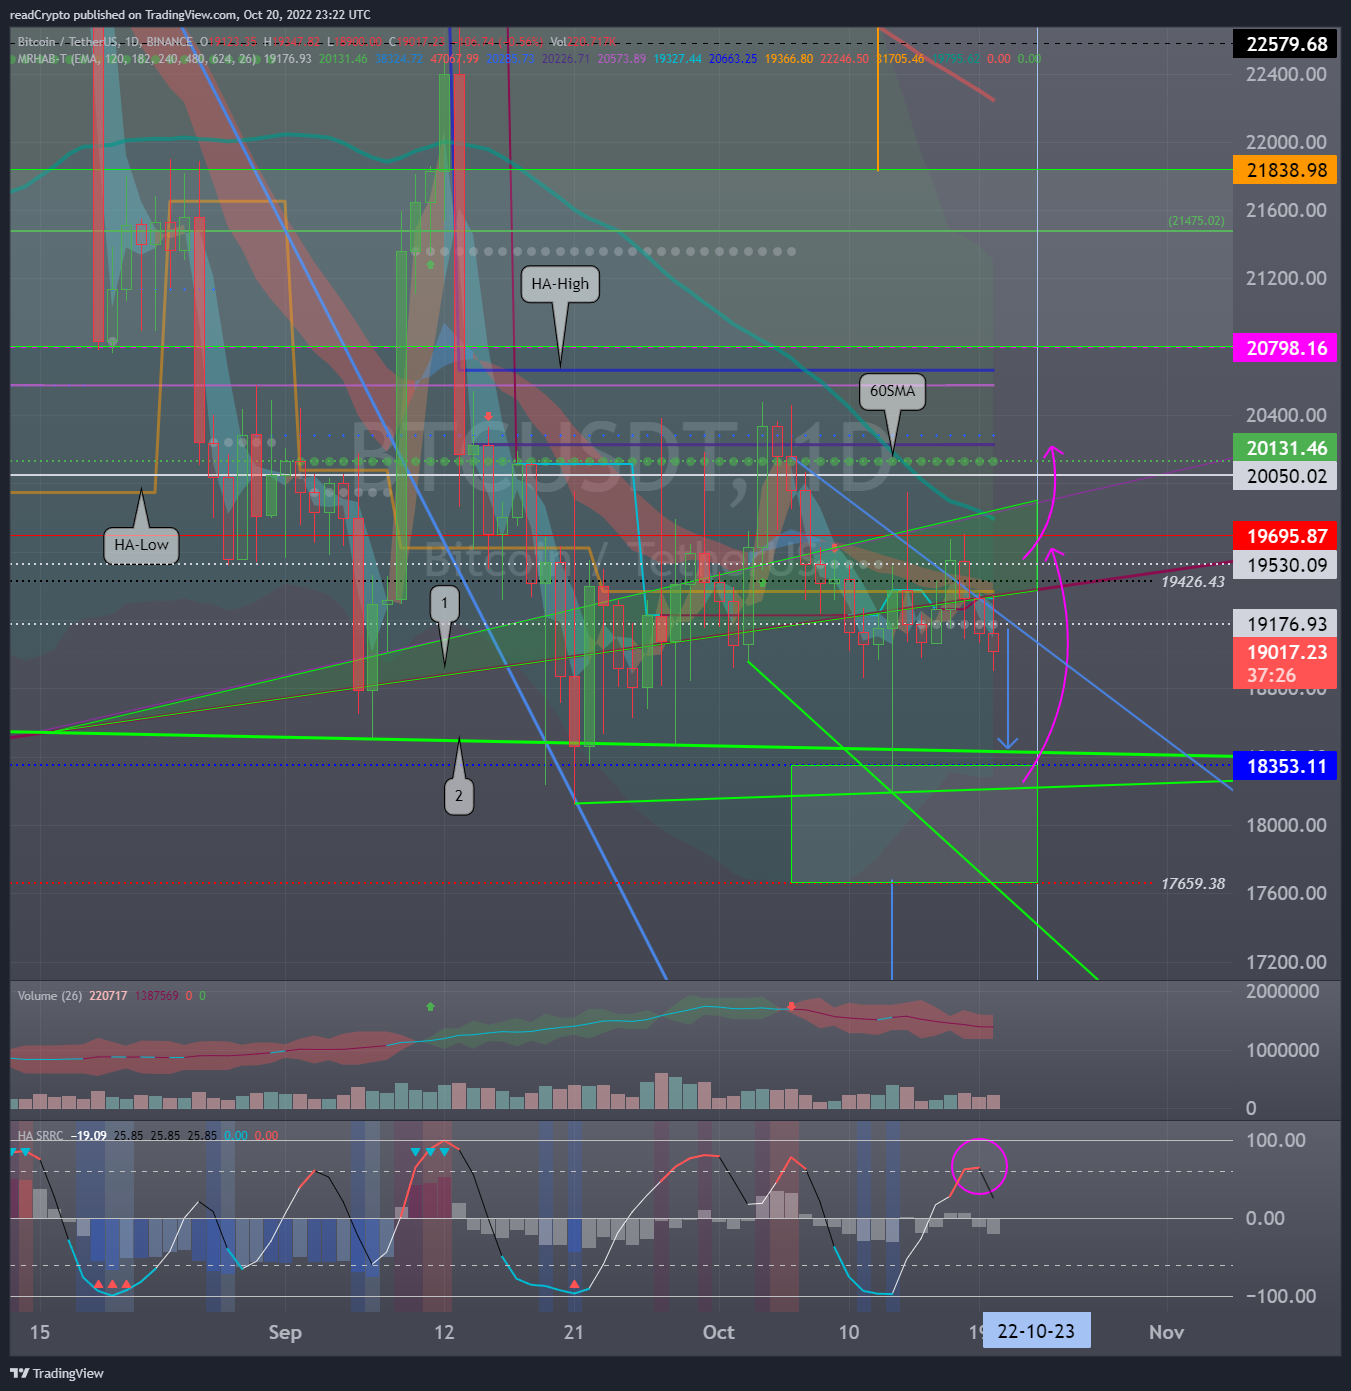Click the 220717 volume value

108,996
